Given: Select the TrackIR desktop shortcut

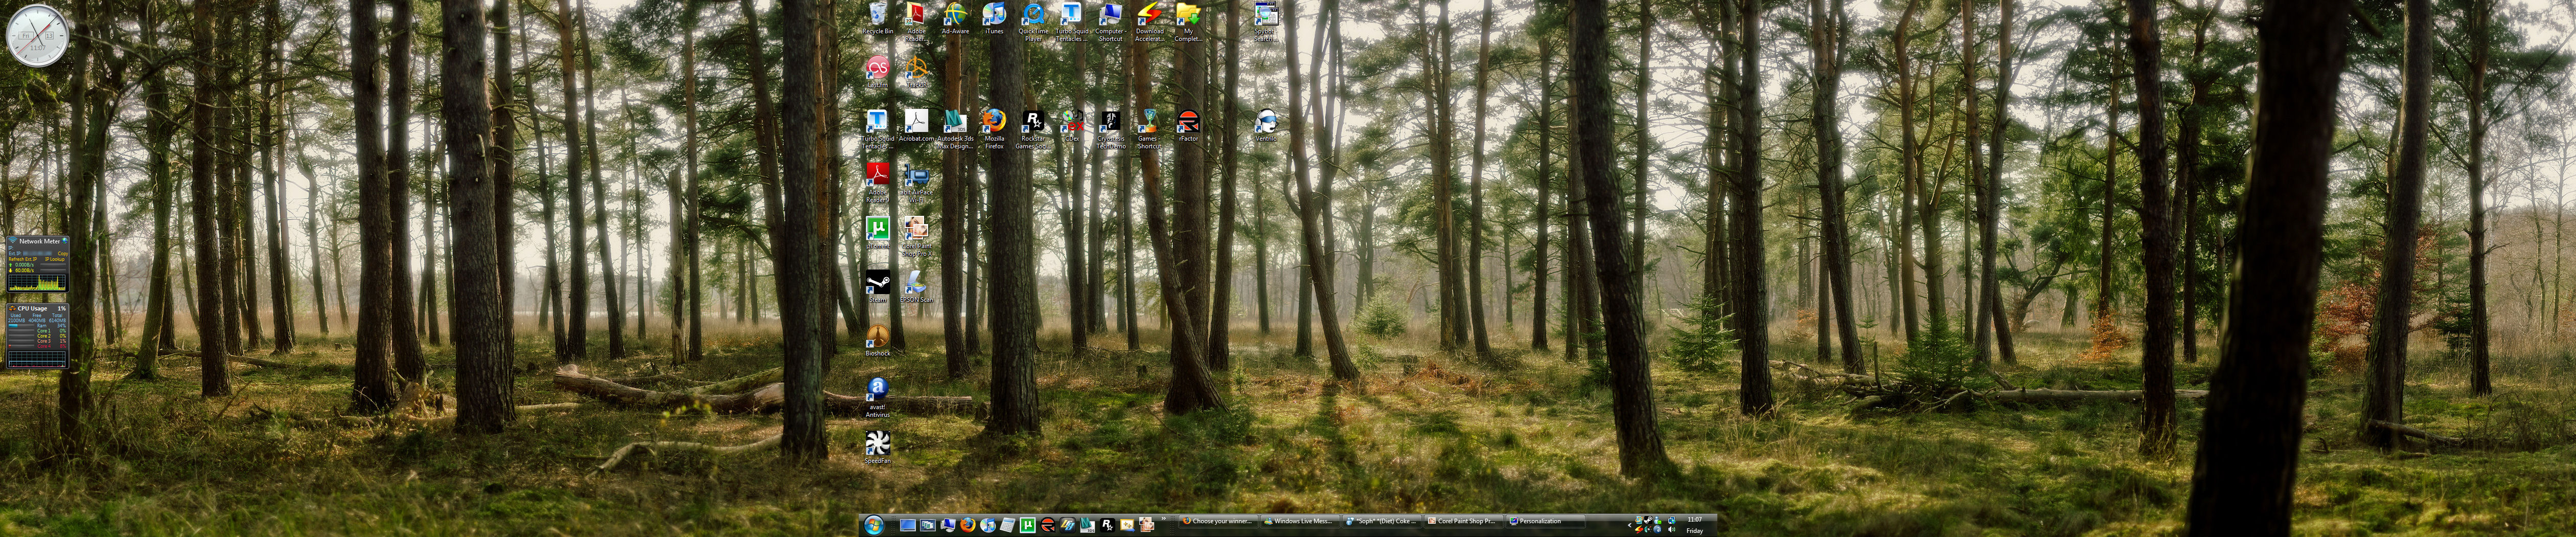Looking at the screenshot, I should coord(916,72).
